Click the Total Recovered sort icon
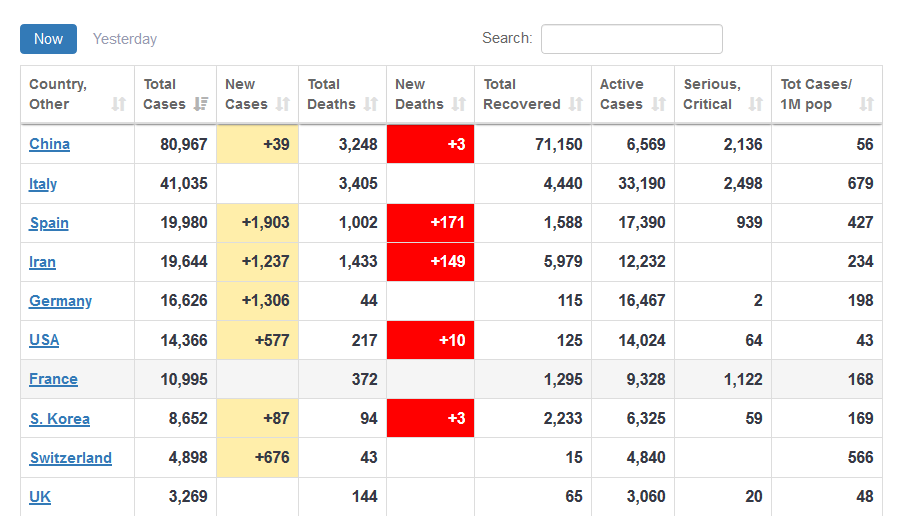 (576, 104)
